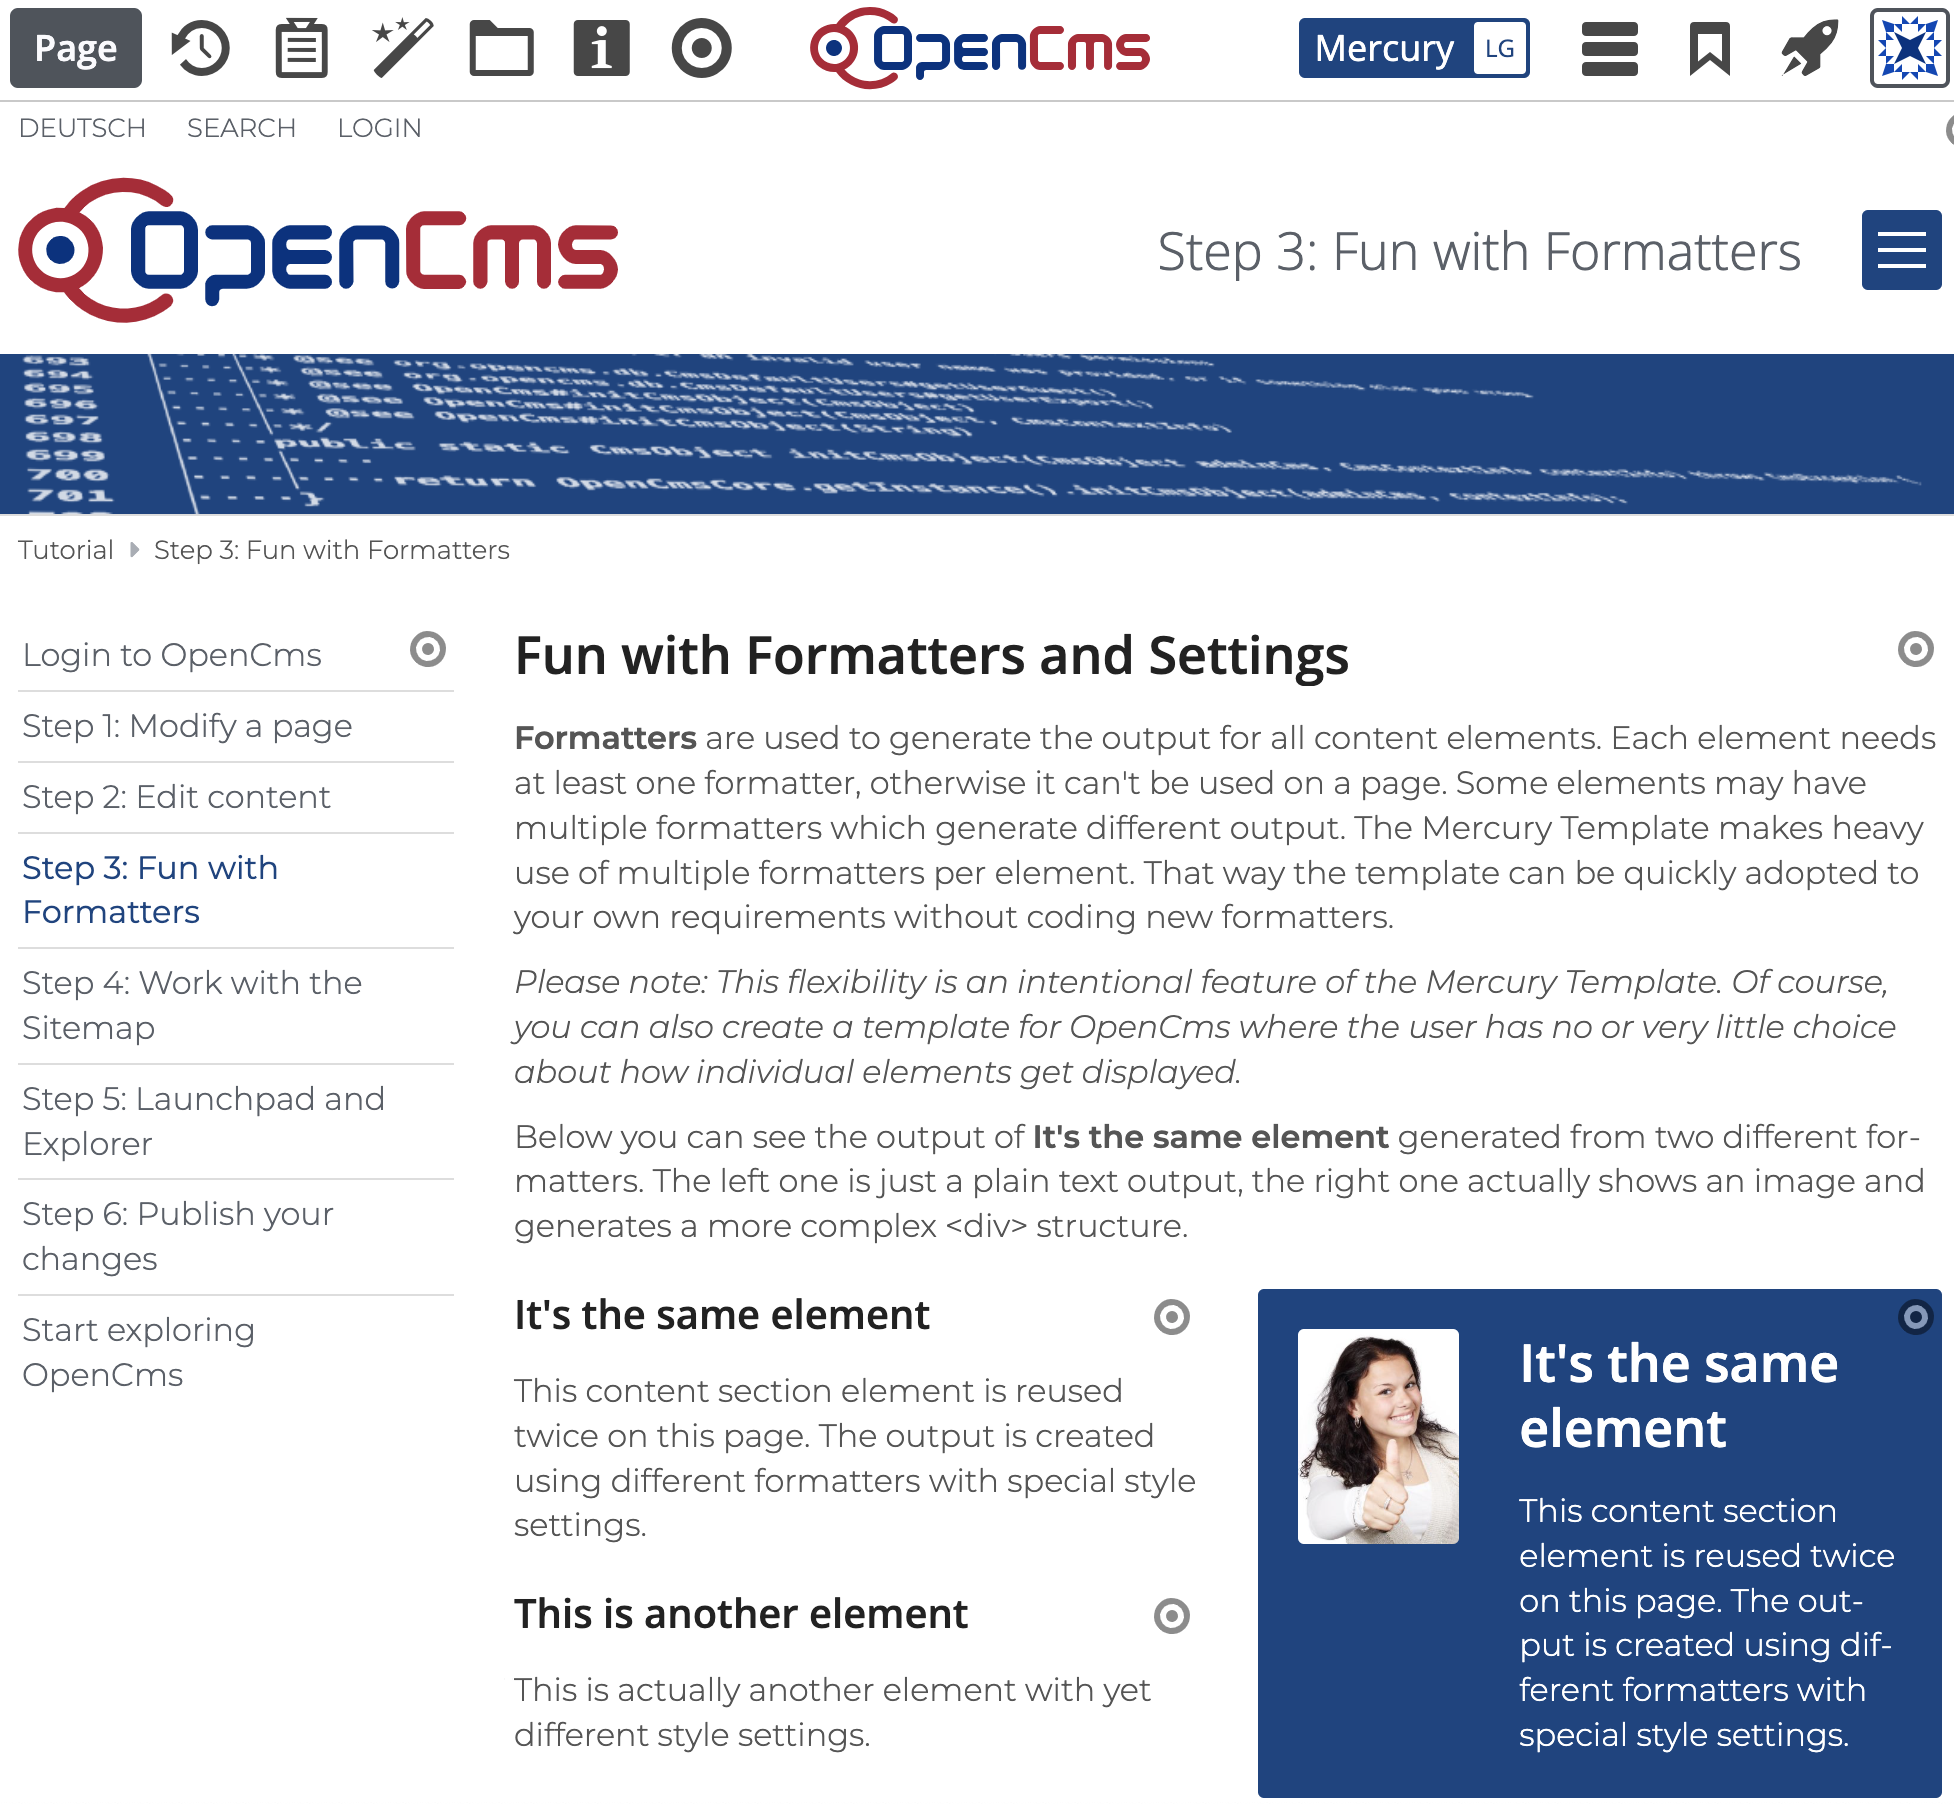Open the toolbar hamburger menu top right
The height and width of the screenshot is (1804, 1954).
1609,47
